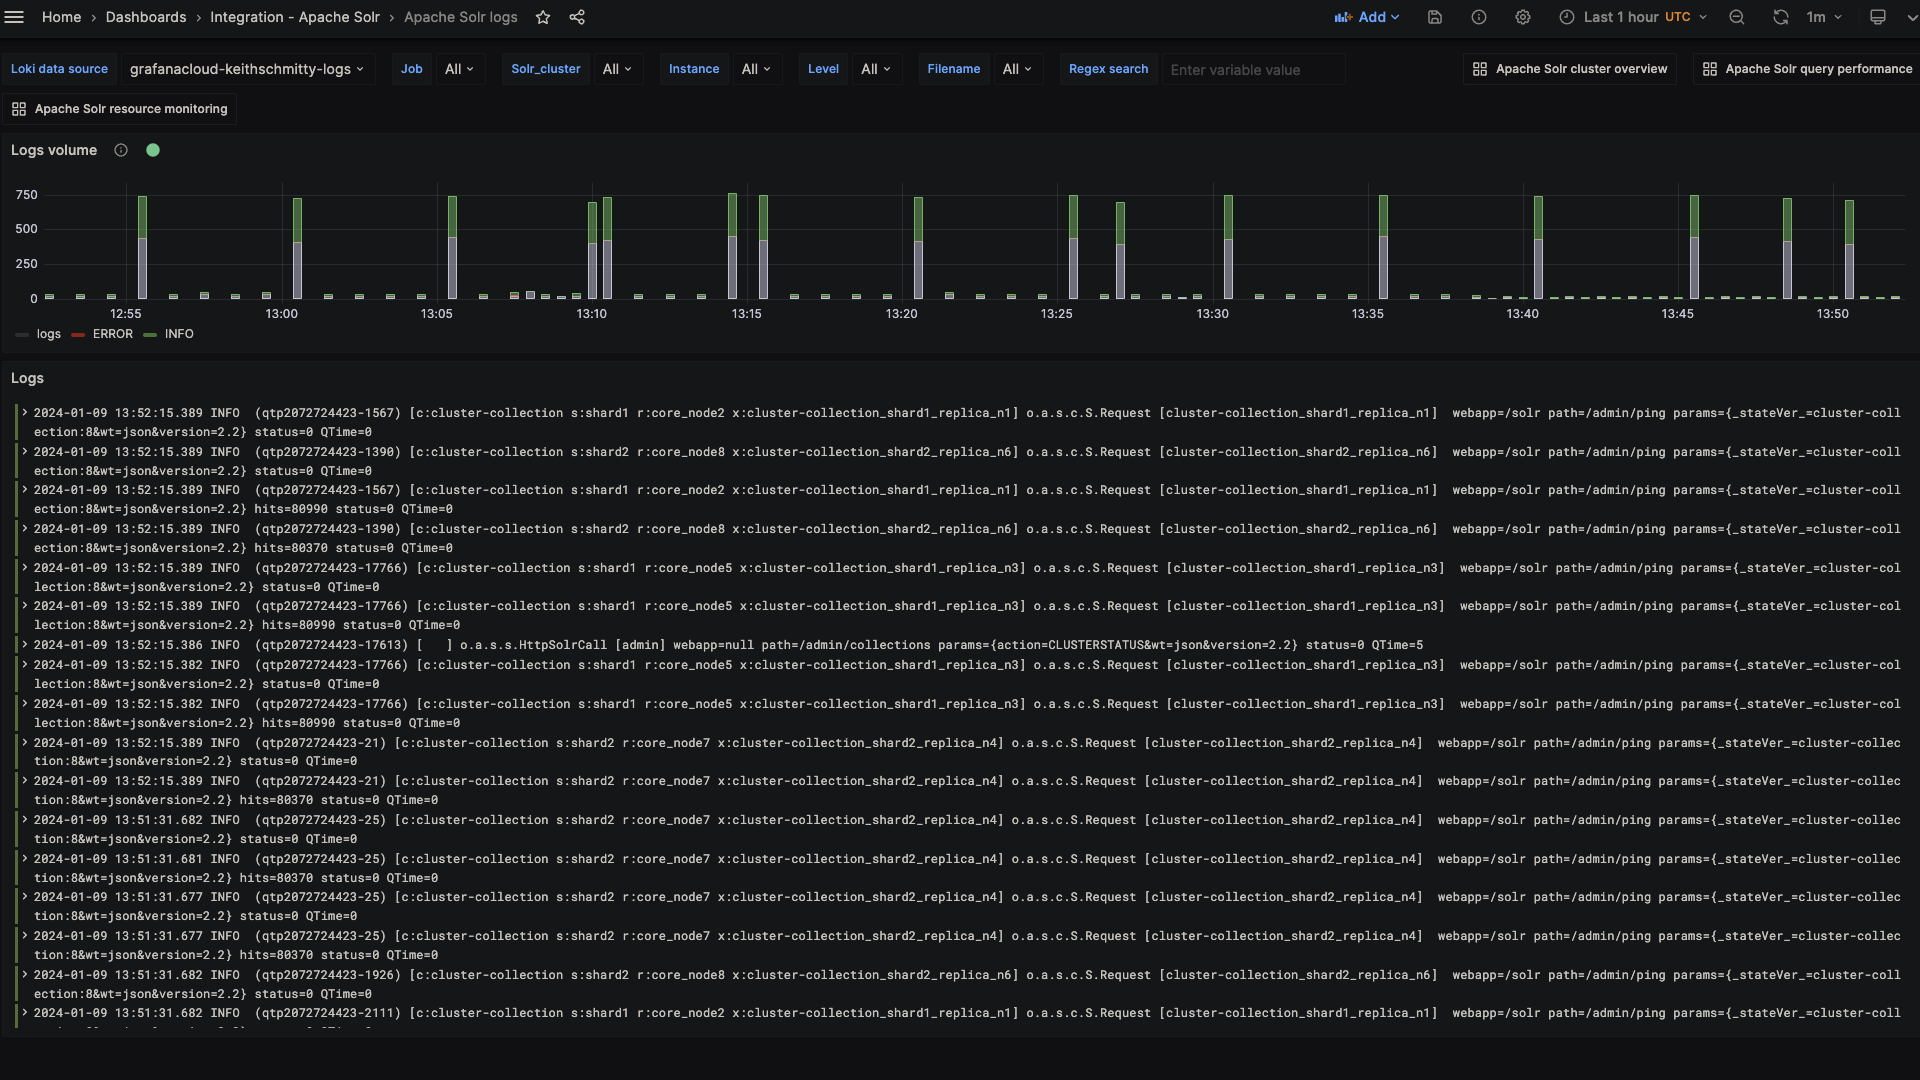1920x1080 pixels.
Task: Toggle the logs series in legend
Action: 48,334
